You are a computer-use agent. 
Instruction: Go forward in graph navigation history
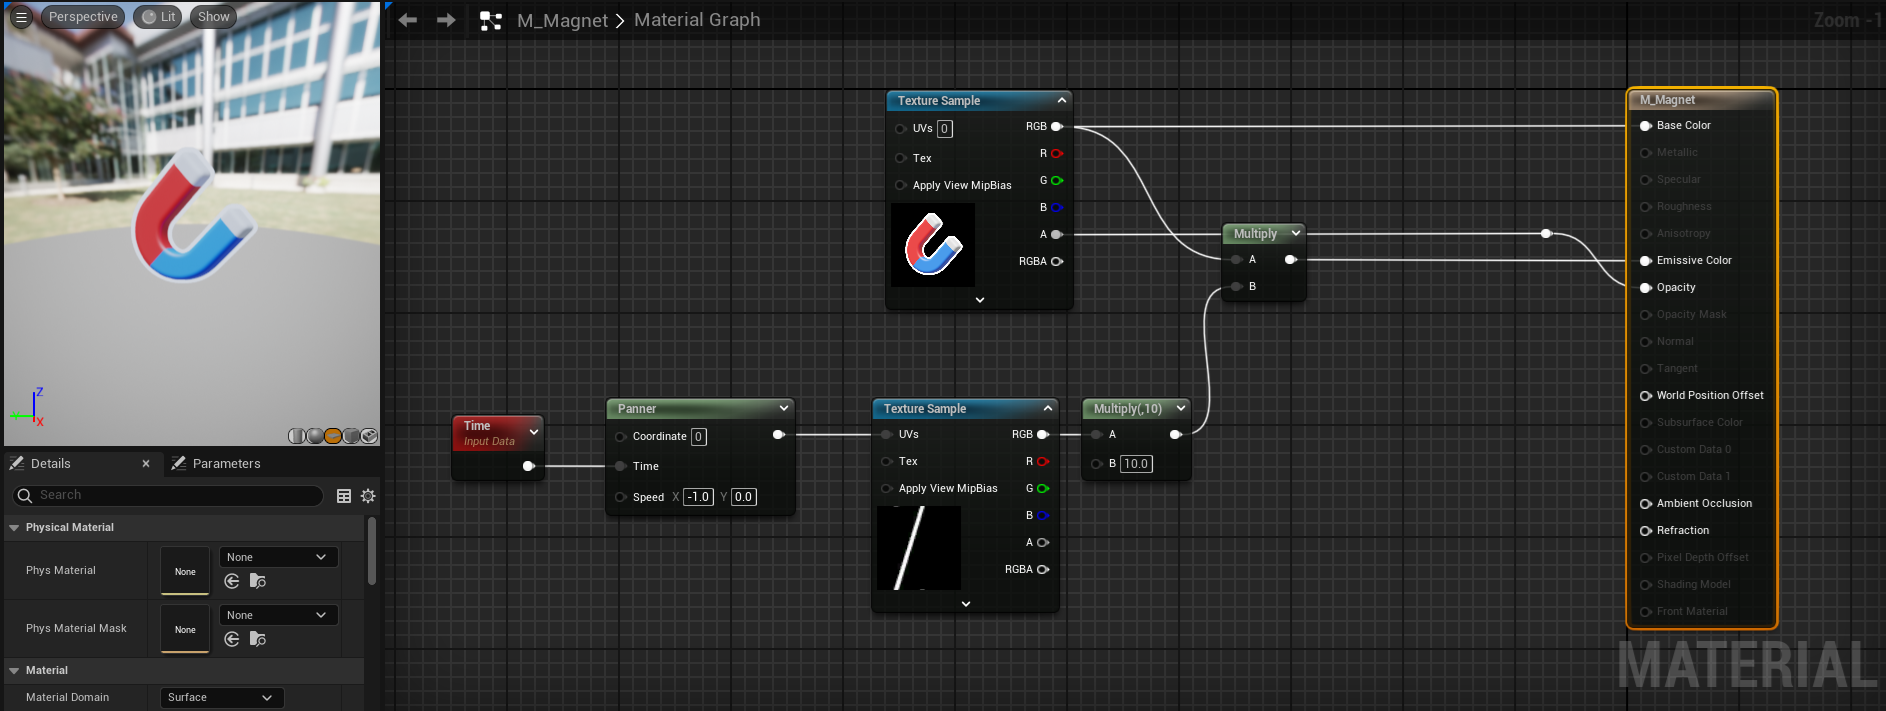point(446,20)
